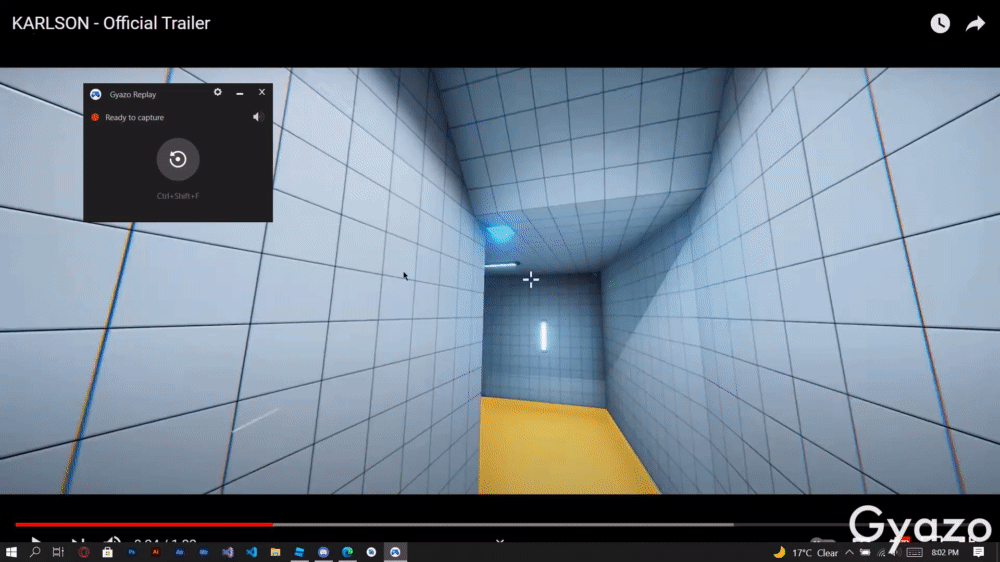Open the Gyazo Replay taskbar icon

pyautogui.click(x=395, y=552)
